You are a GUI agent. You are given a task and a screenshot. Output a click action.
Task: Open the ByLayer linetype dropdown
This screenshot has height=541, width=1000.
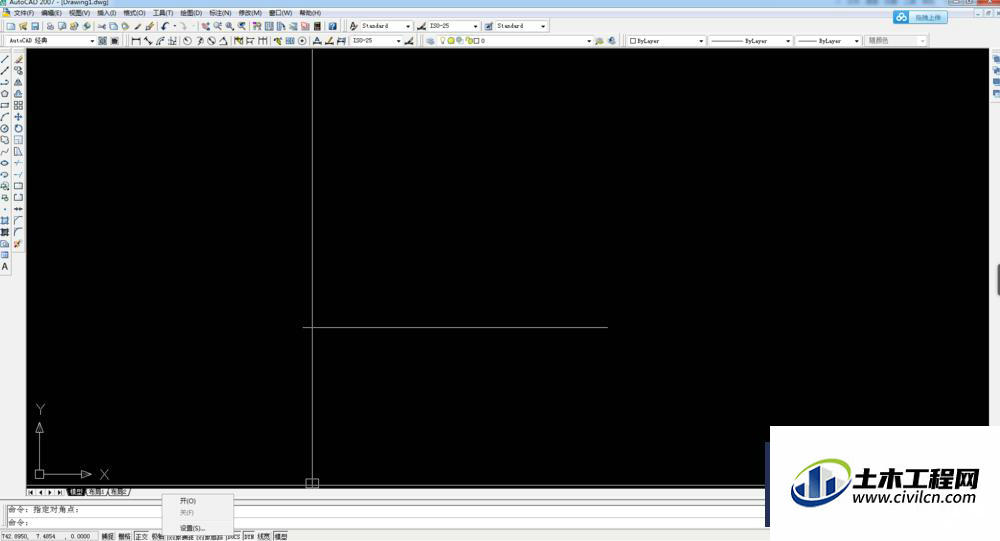[x=751, y=41]
